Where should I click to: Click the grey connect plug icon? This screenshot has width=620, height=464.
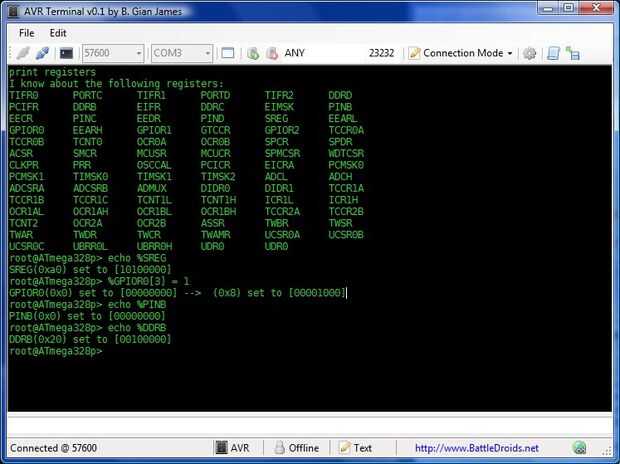tap(23, 53)
